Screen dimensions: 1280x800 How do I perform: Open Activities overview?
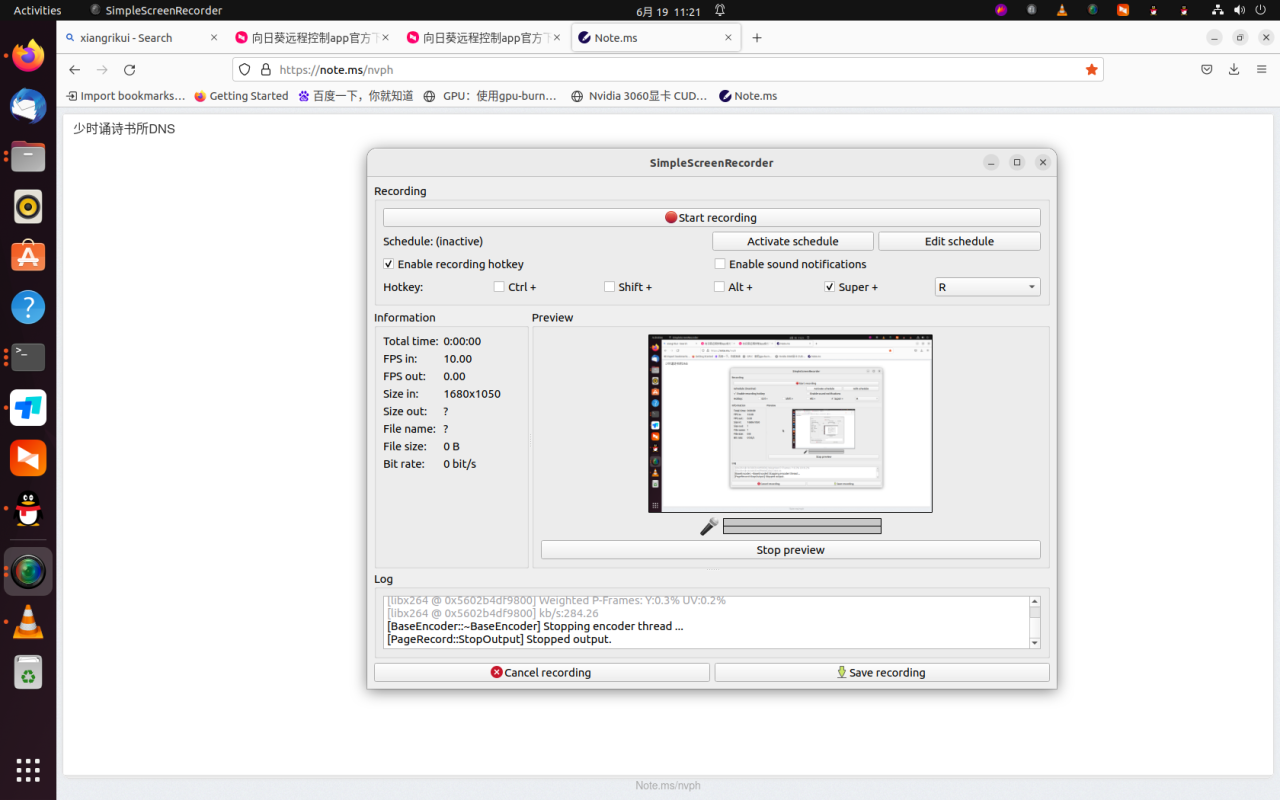click(37, 10)
